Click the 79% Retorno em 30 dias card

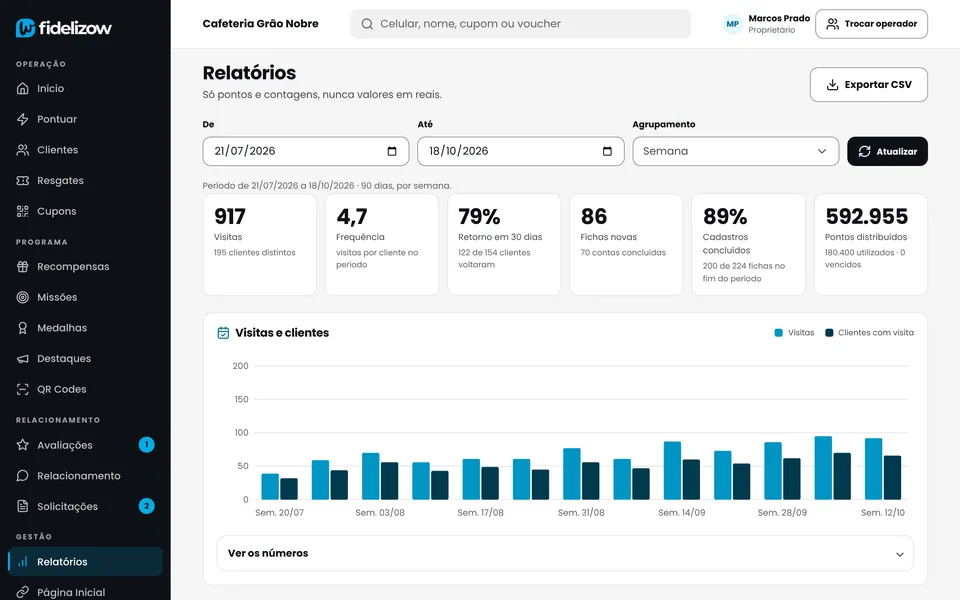click(x=504, y=244)
